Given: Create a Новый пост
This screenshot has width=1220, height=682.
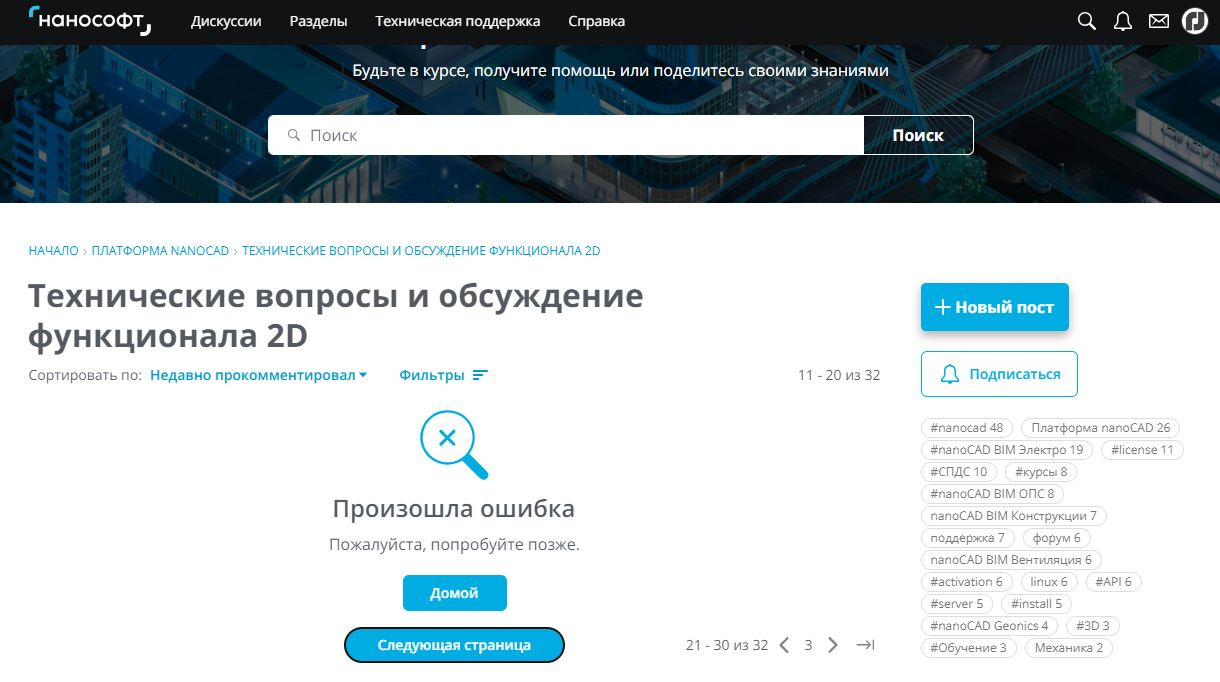Looking at the screenshot, I should (995, 307).
